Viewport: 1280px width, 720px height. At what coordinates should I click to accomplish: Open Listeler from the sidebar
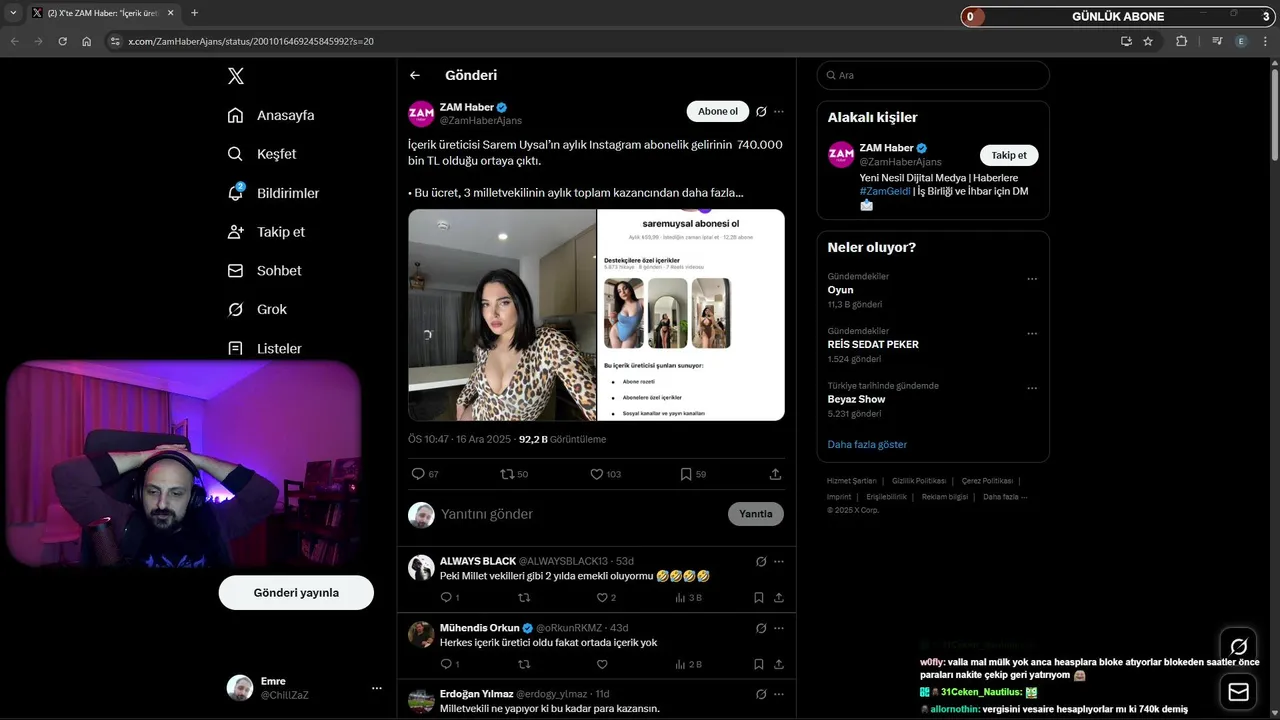pyautogui.click(x=264, y=349)
